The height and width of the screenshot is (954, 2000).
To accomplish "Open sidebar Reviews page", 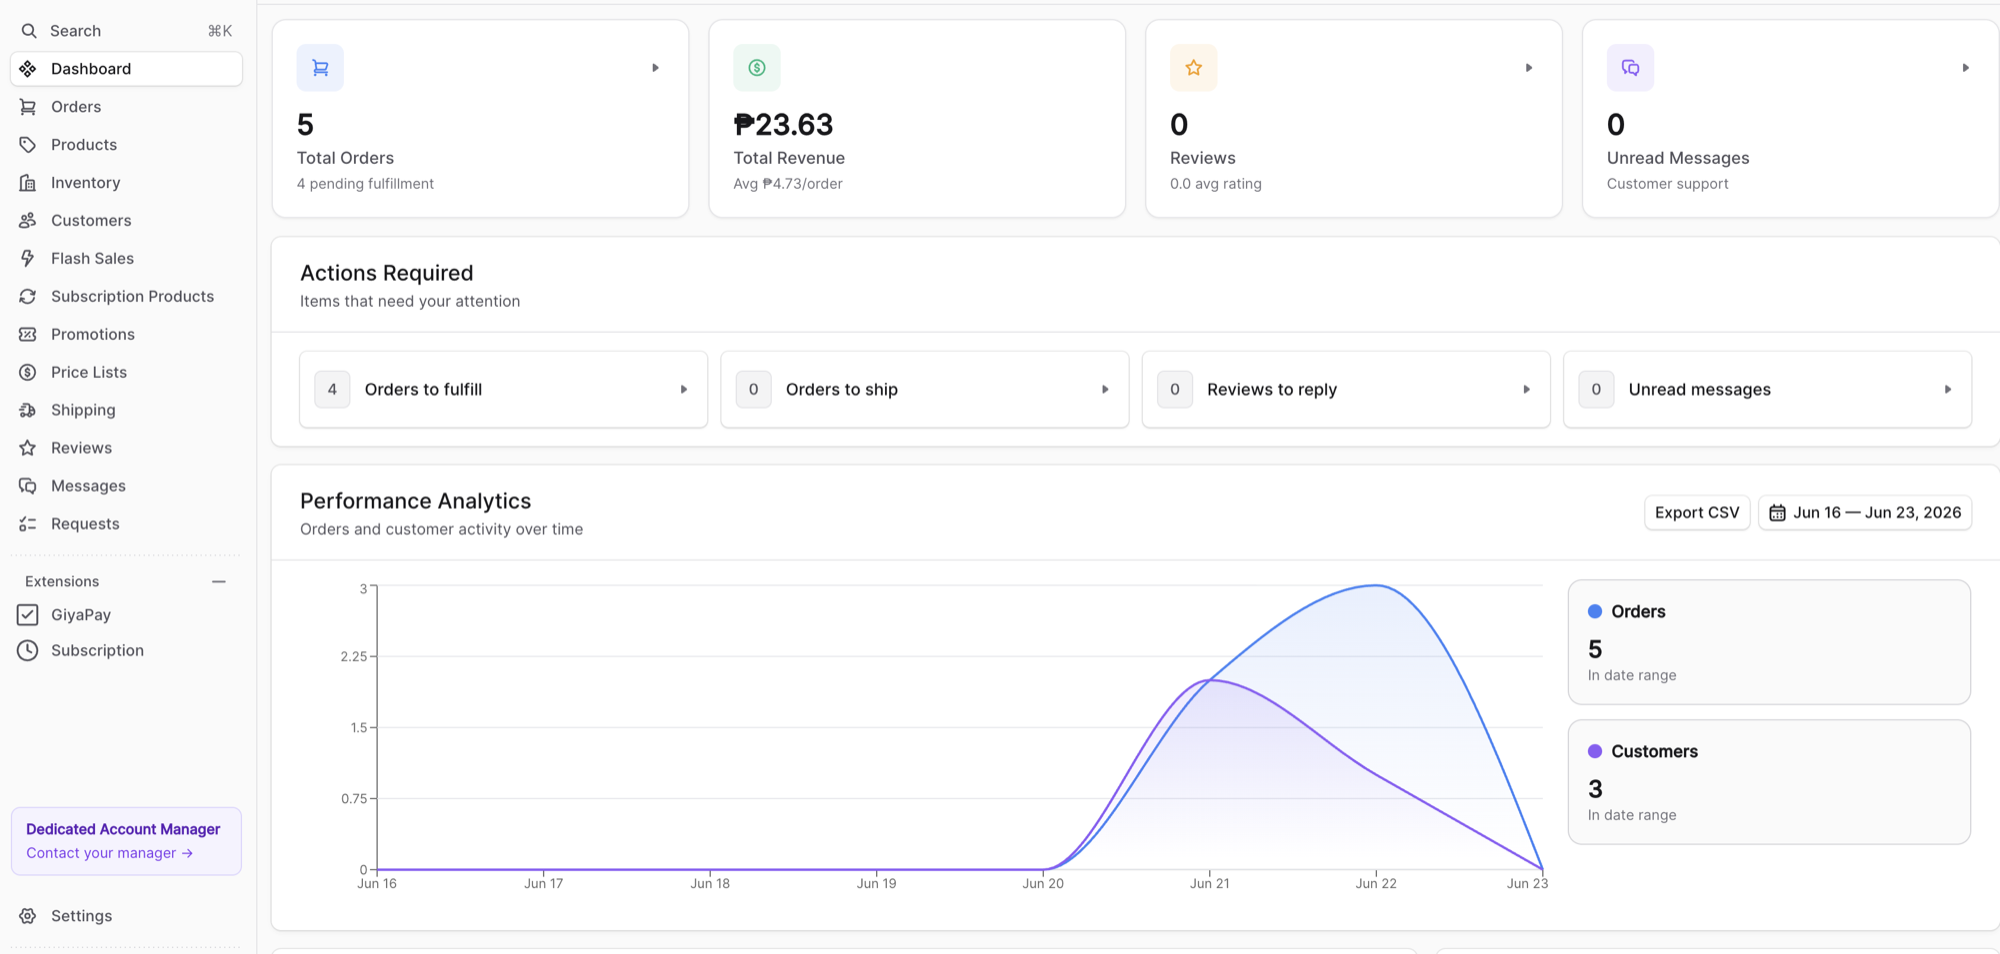I will click(x=126, y=448).
